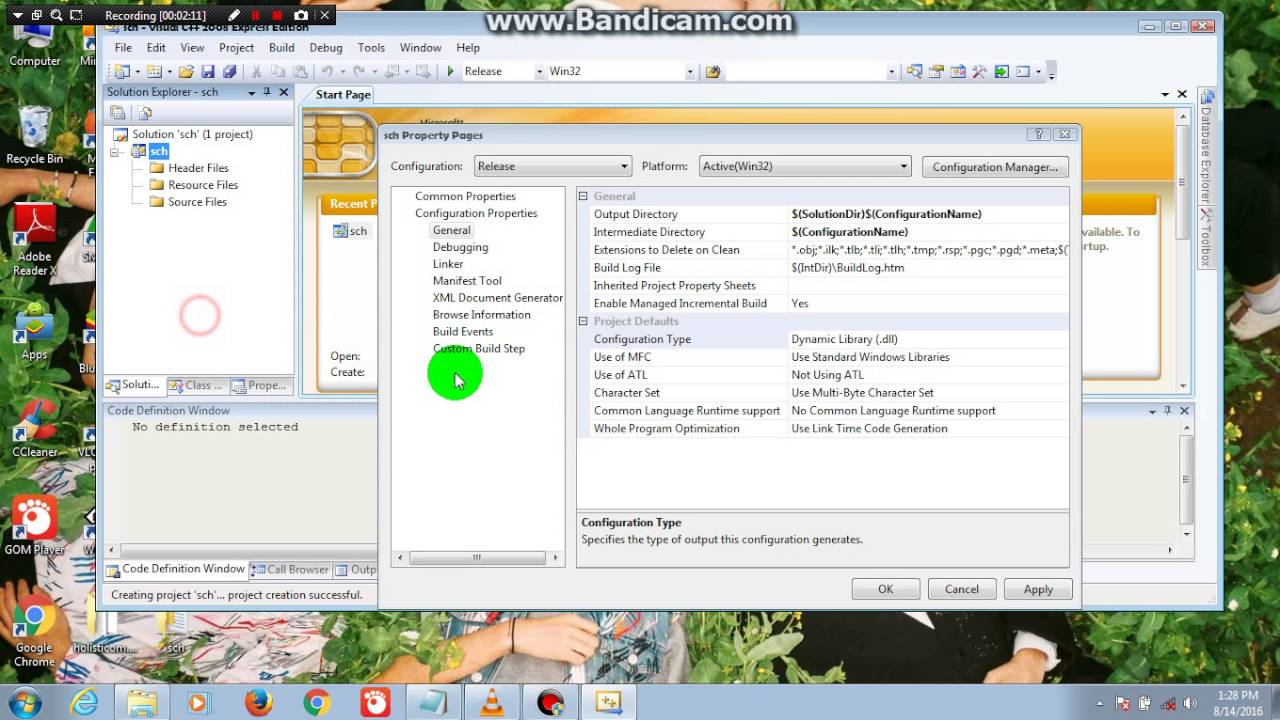Image resolution: width=1280 pixels, height=720 pixels.
Task: Open Configuration Manager
Action: coord(995,167)
